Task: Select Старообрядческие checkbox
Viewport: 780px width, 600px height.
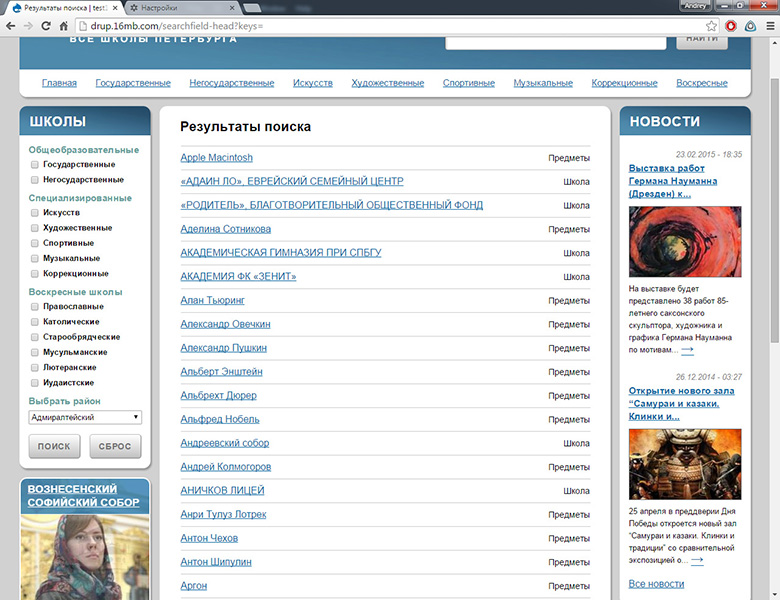Action: point(34,337)
